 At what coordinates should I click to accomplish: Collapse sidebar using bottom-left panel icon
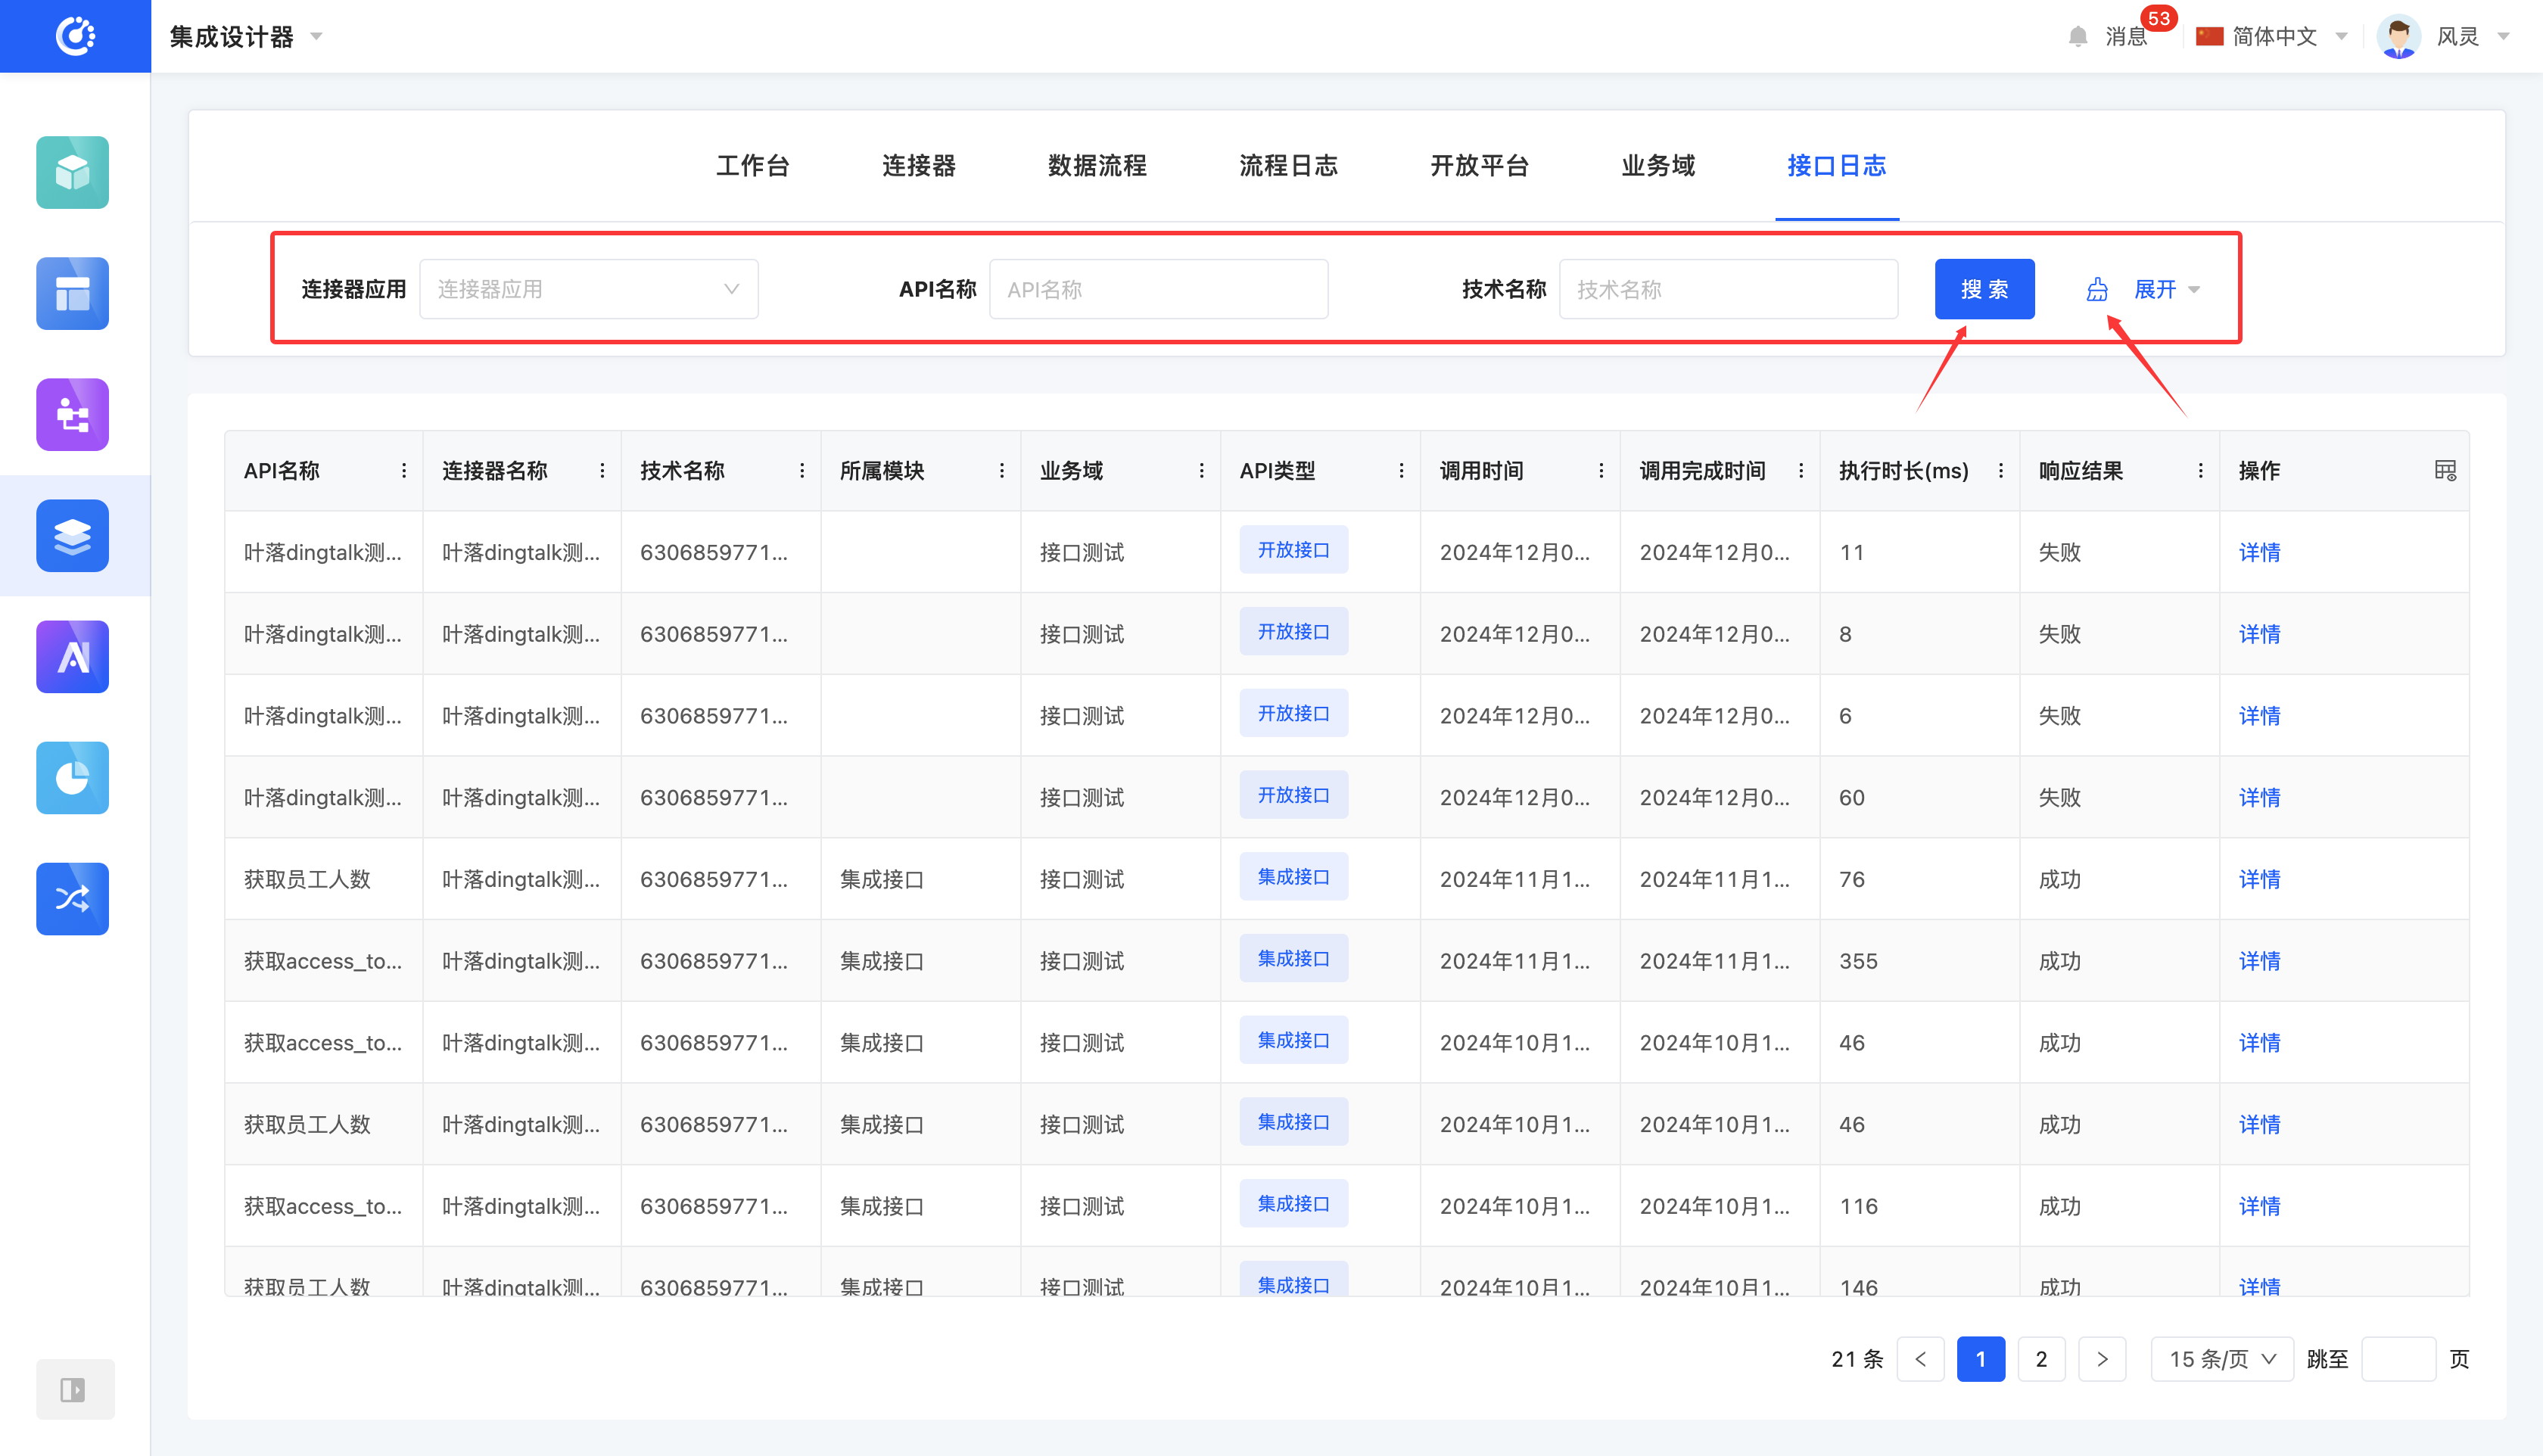73,1389
